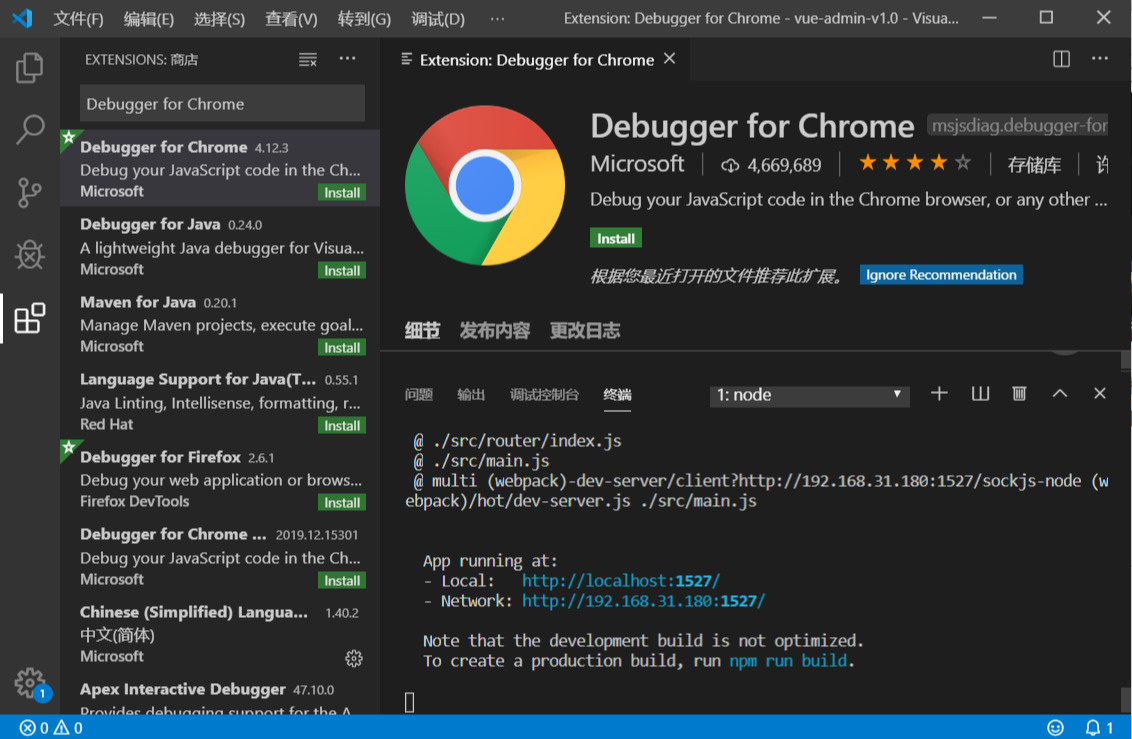The image size is (1132, 739).
Task: Toggle maximize panel with the chevron
Action: 1059,393
